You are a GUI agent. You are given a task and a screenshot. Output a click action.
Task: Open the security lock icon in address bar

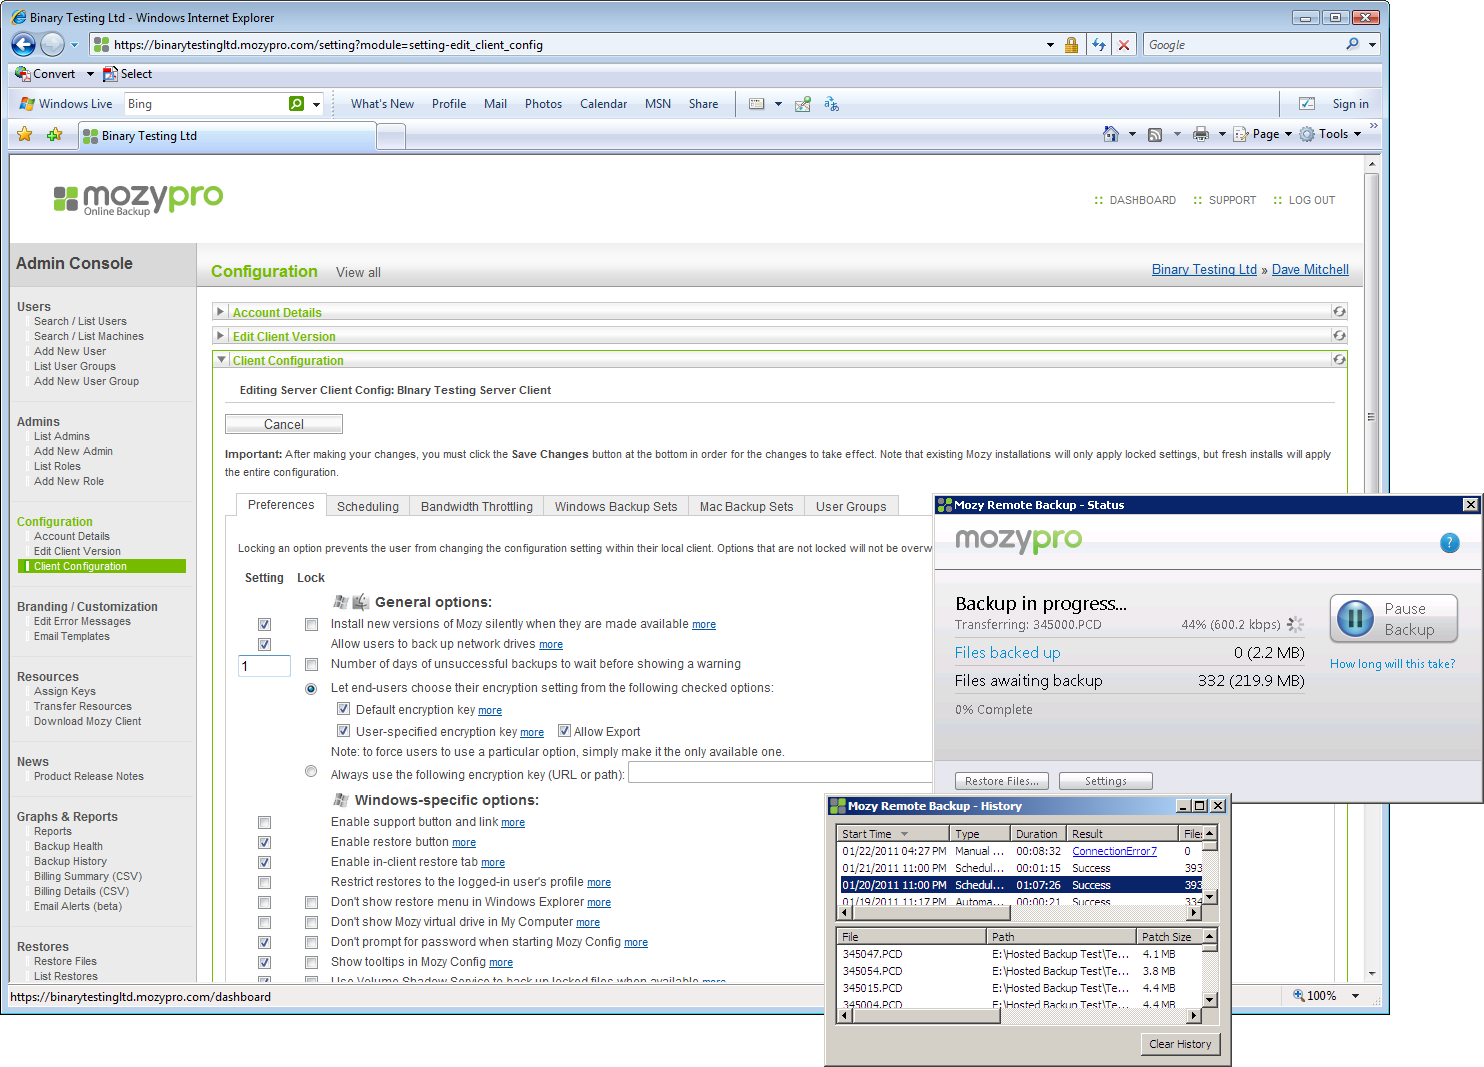pyautogui.click(x=1071, y=45)
